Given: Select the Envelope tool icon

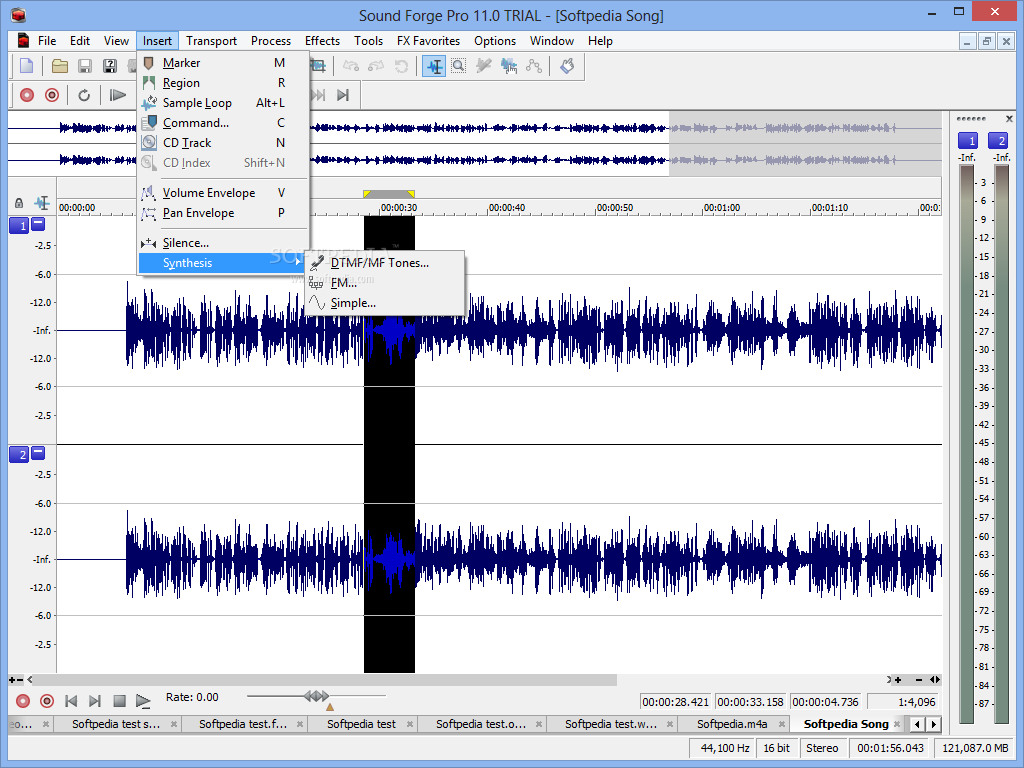Looking at the screenshot, I should (534, 66).
